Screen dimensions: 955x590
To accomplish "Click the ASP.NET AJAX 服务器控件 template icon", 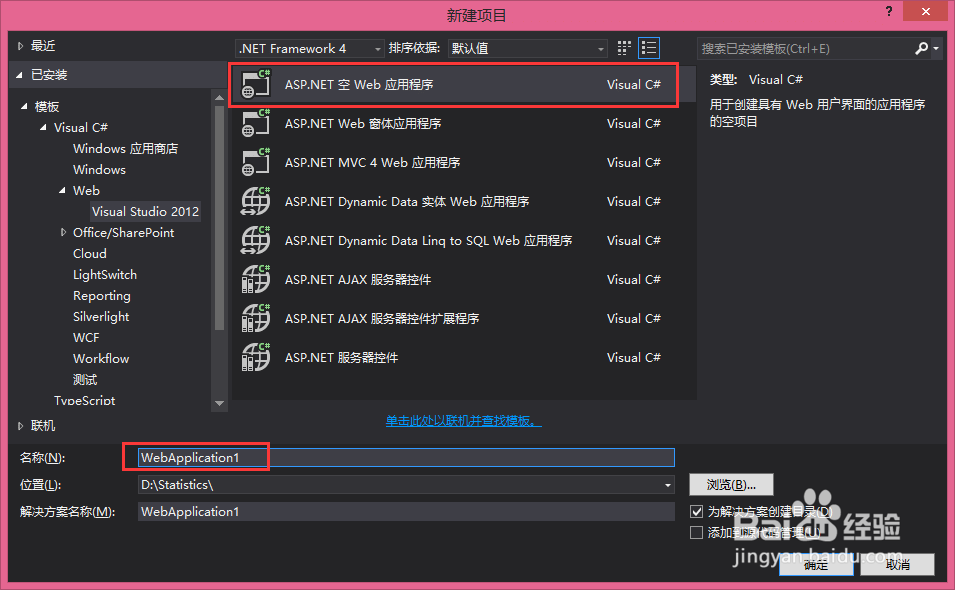I will pos(256,279).
